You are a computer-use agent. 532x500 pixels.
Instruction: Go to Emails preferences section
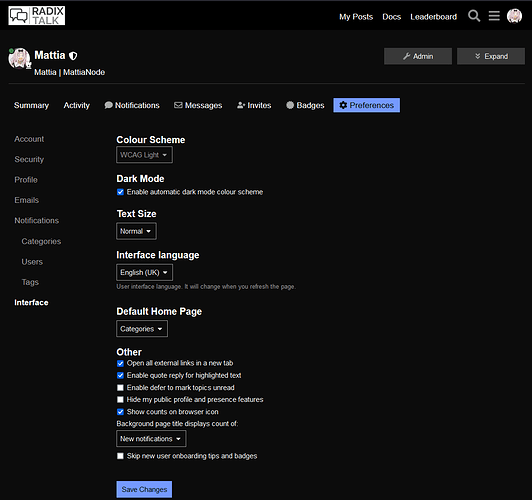pyautogui.click(x=26, y=200)
